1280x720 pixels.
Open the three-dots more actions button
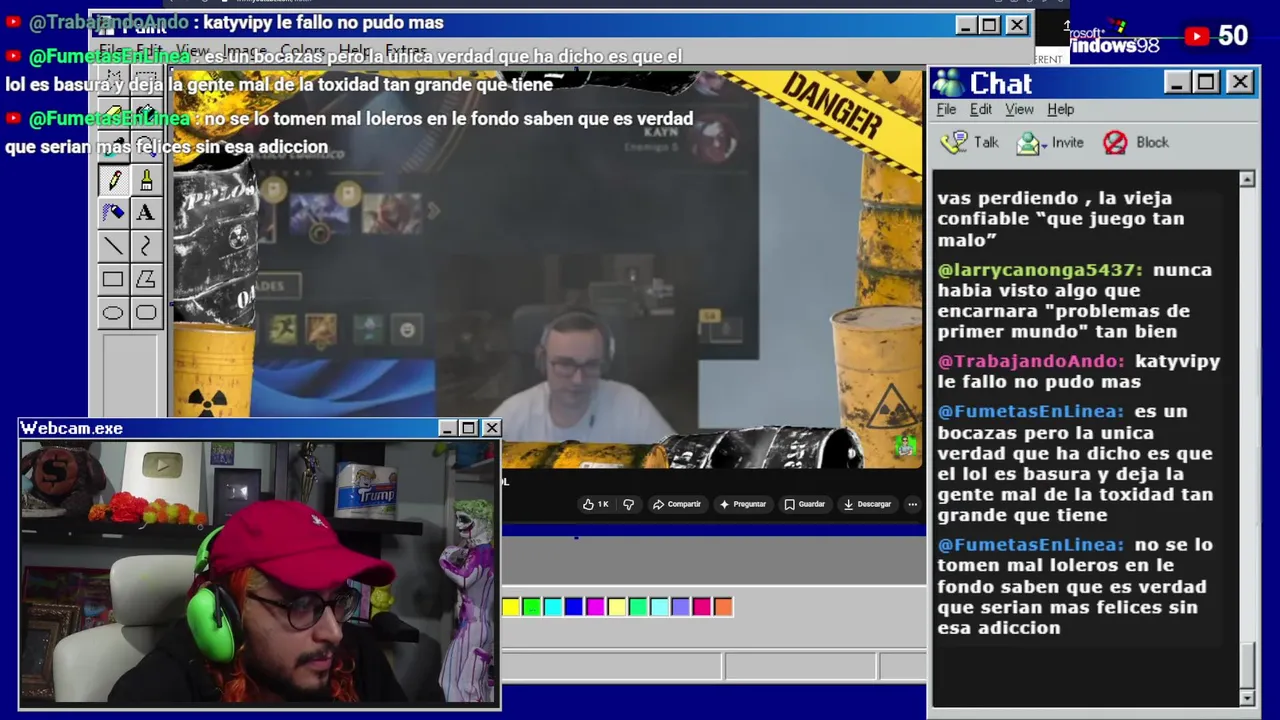[x=912, y=504]
